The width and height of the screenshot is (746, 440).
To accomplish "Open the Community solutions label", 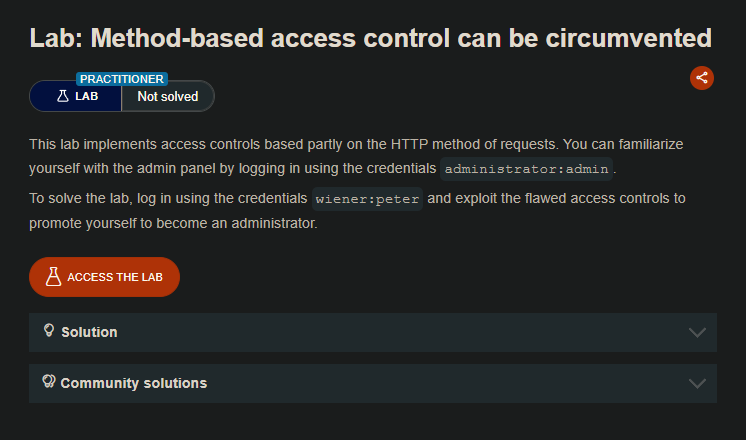I will [x=134, y=383].
